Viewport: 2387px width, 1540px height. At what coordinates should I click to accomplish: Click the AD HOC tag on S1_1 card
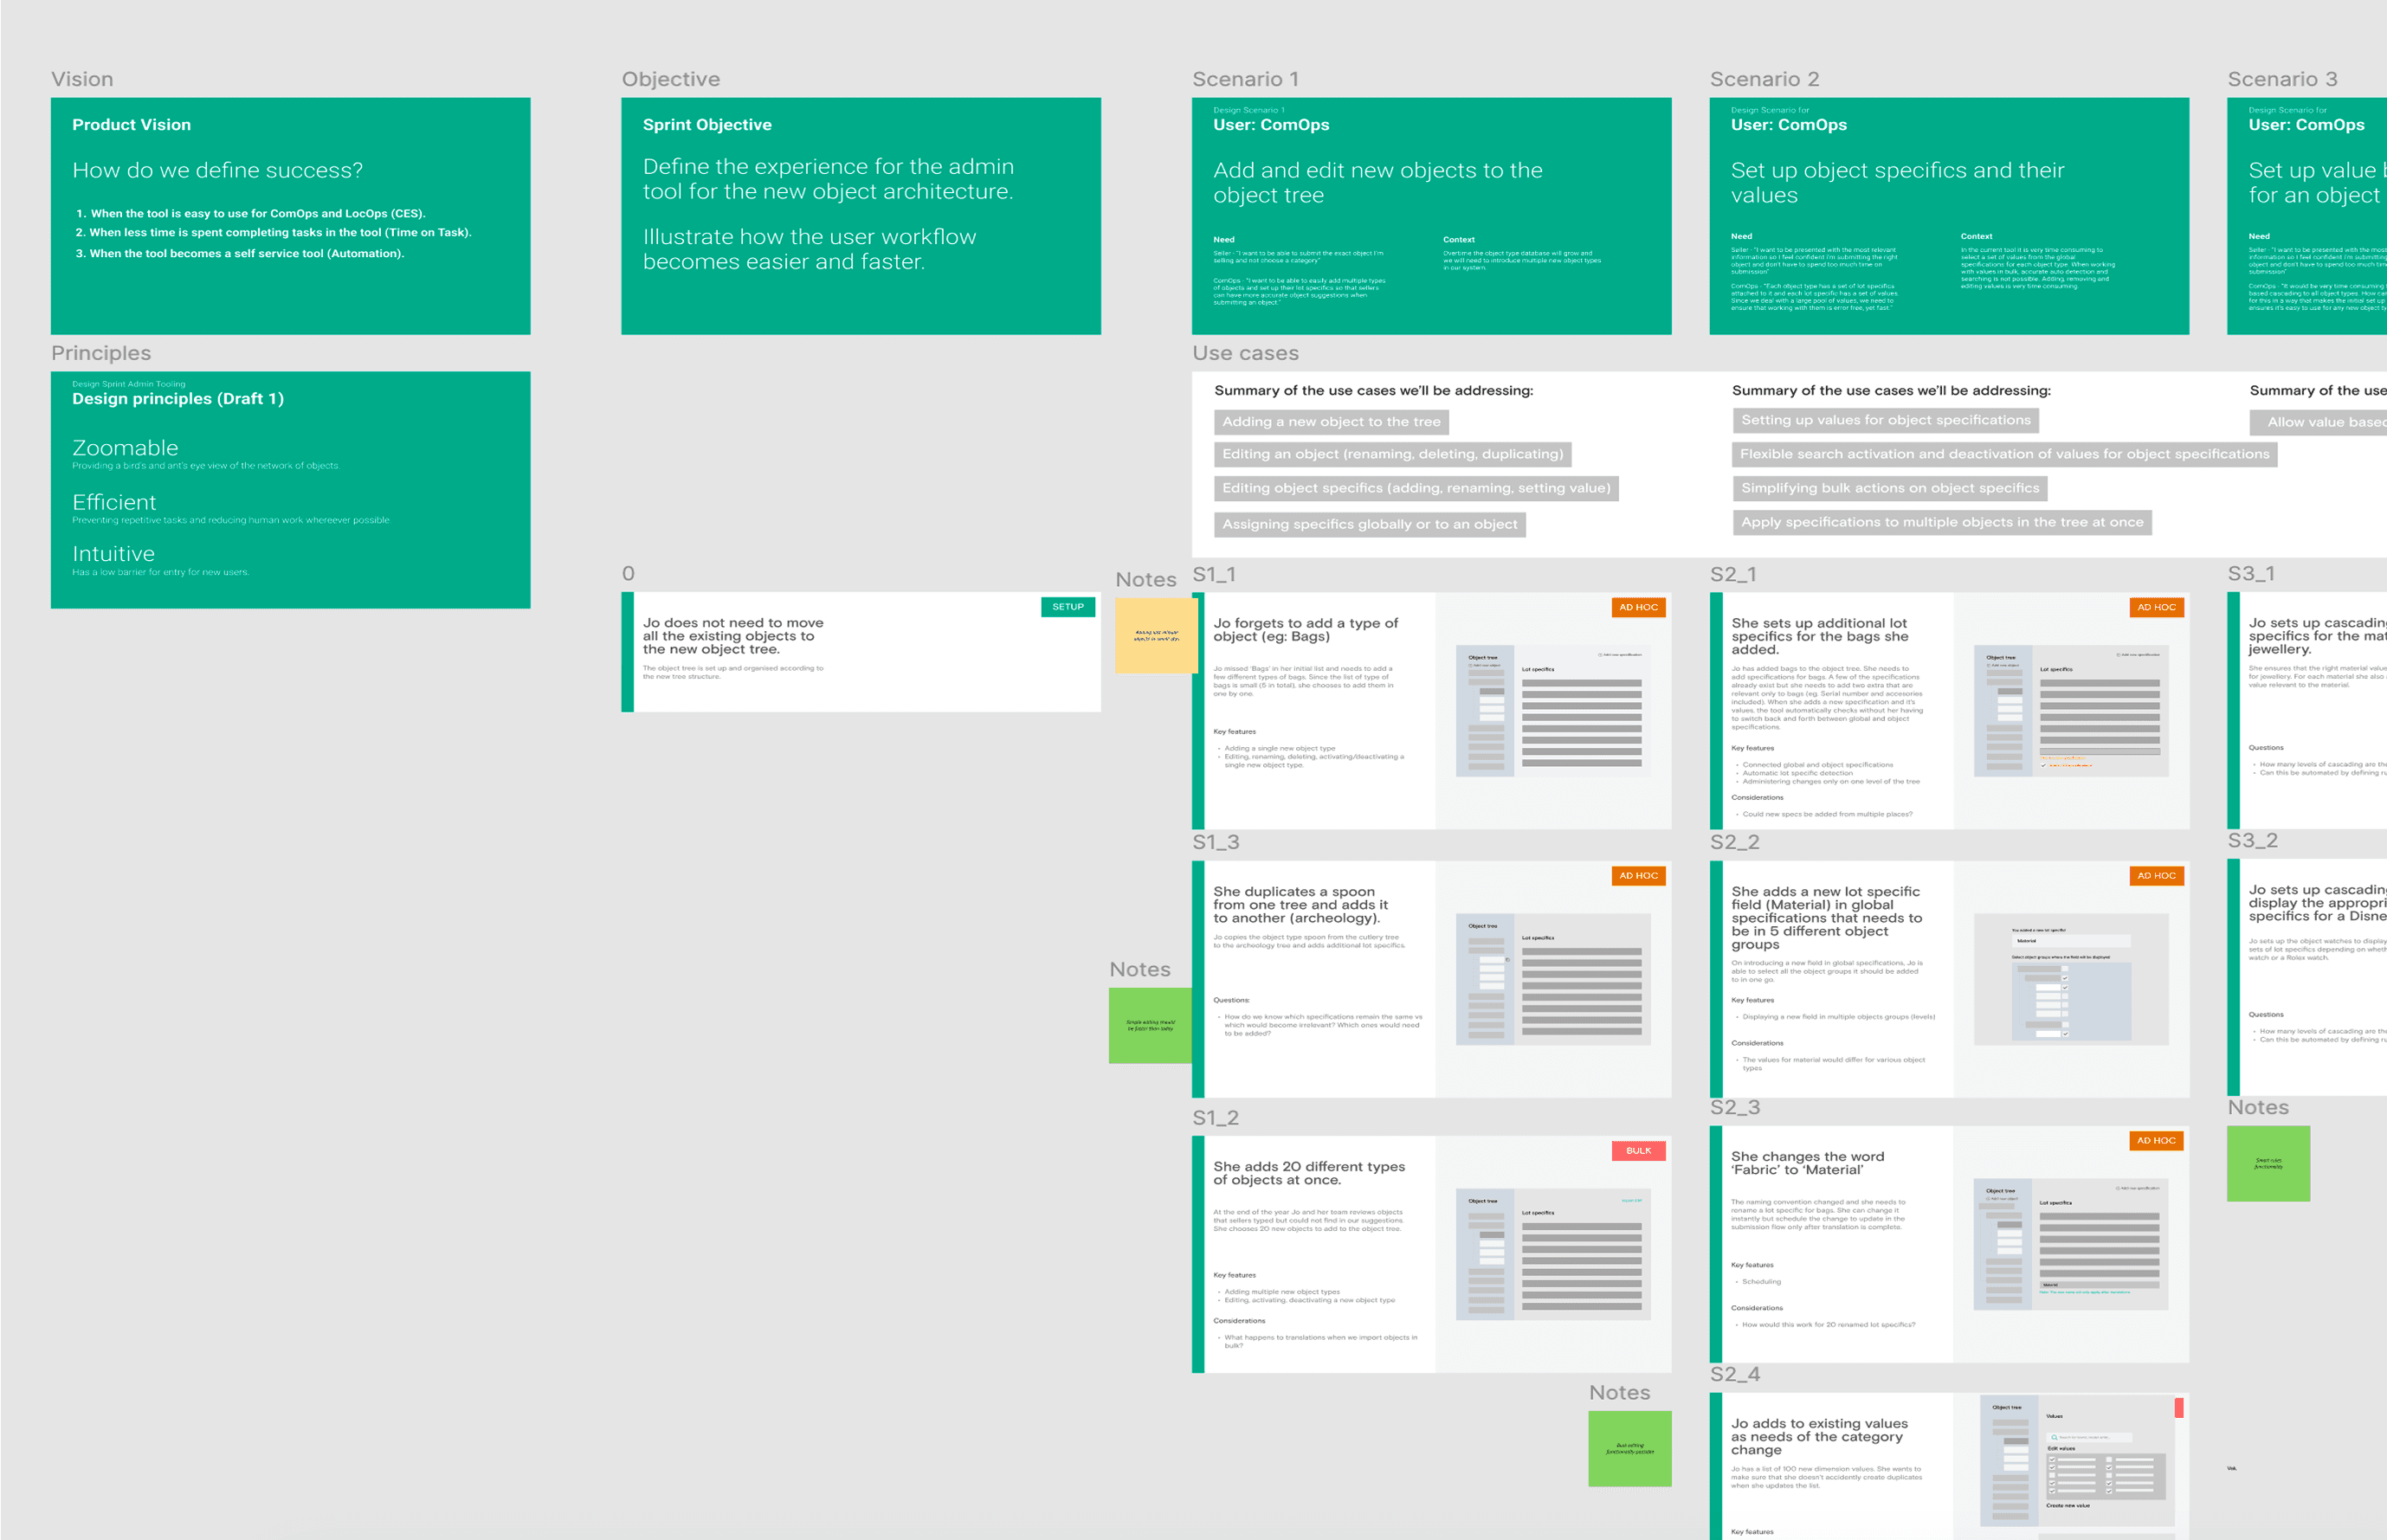1638,607
